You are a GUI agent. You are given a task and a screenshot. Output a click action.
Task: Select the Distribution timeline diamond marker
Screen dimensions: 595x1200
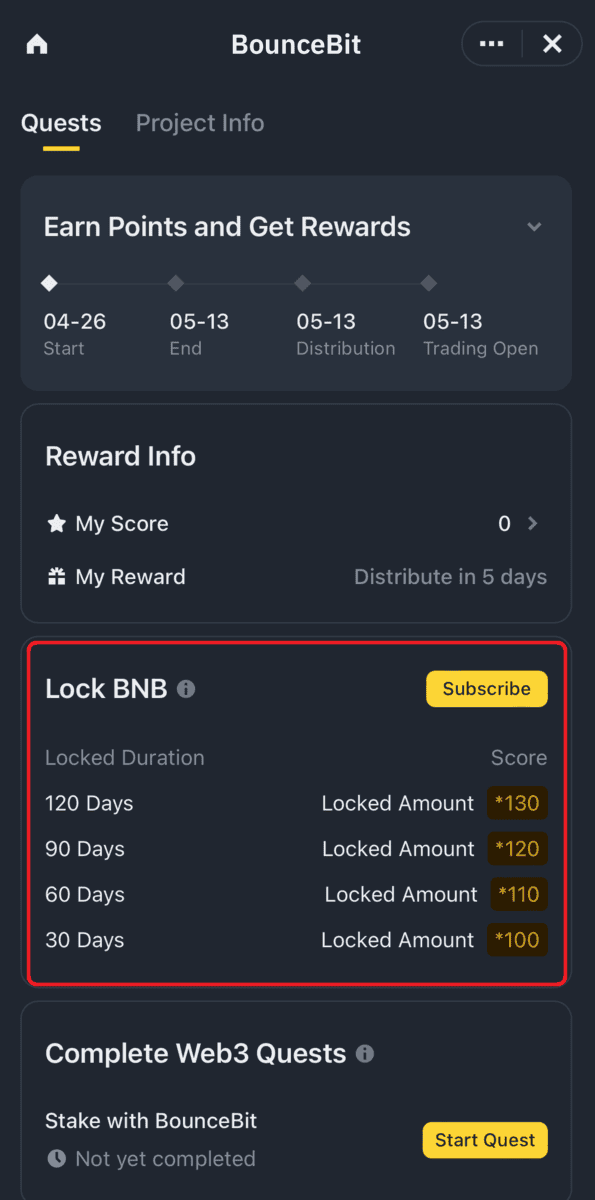(x=302, y=284)
